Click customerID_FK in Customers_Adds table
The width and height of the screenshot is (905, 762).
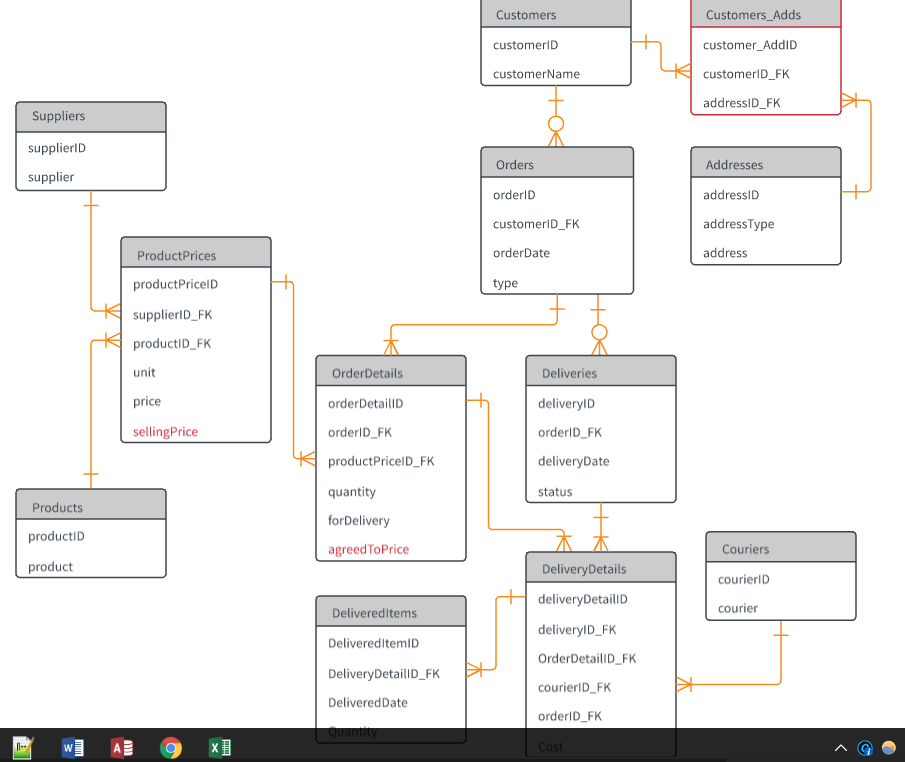[x=746, y=74]
